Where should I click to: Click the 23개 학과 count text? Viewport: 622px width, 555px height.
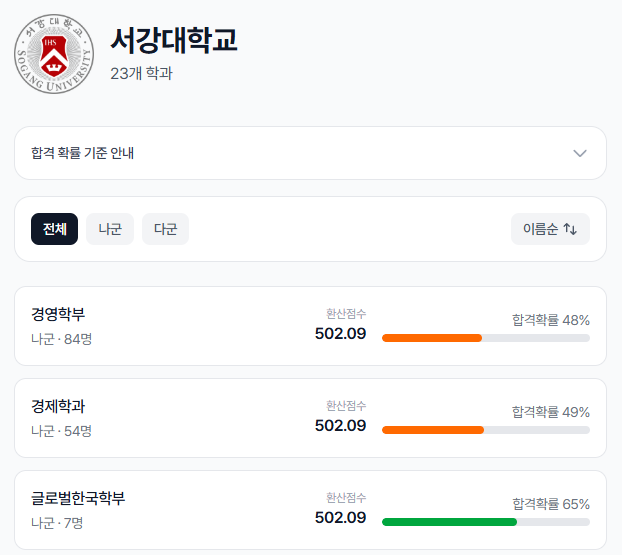click(141, 73)
